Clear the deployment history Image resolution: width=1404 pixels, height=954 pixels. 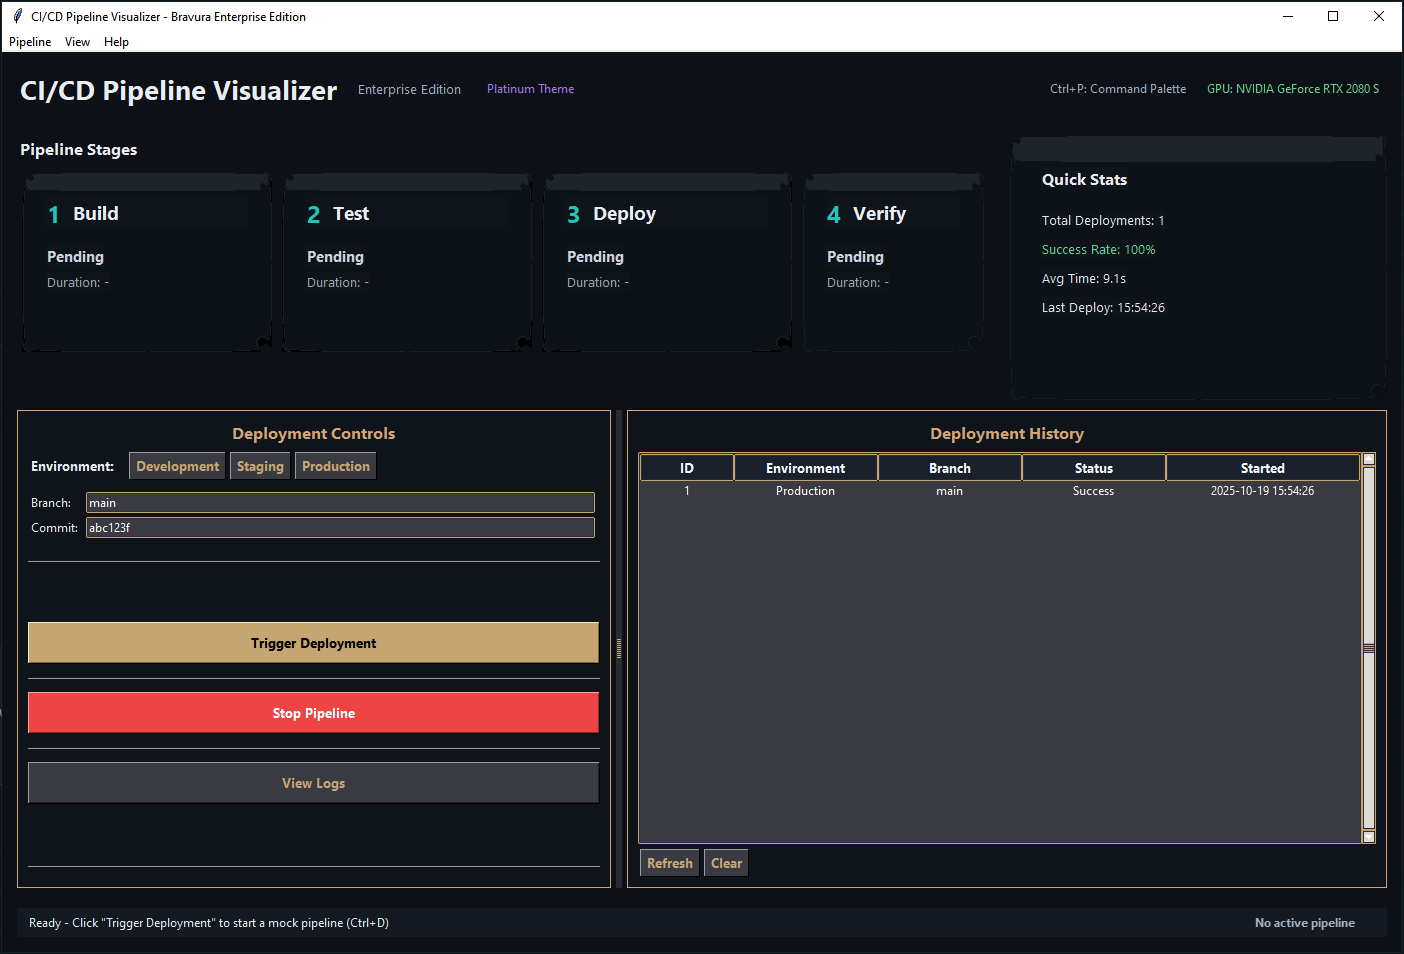[x=725, y=862]
